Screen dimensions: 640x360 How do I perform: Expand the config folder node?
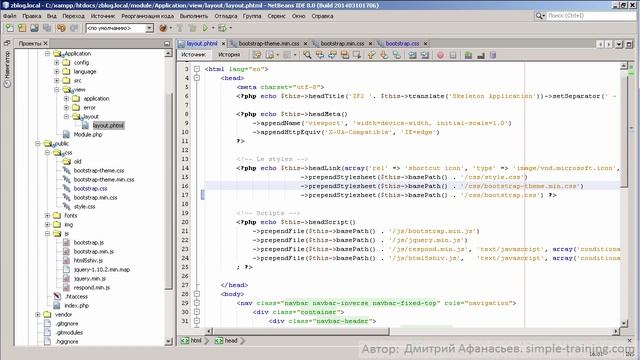(x=57, y=62)
